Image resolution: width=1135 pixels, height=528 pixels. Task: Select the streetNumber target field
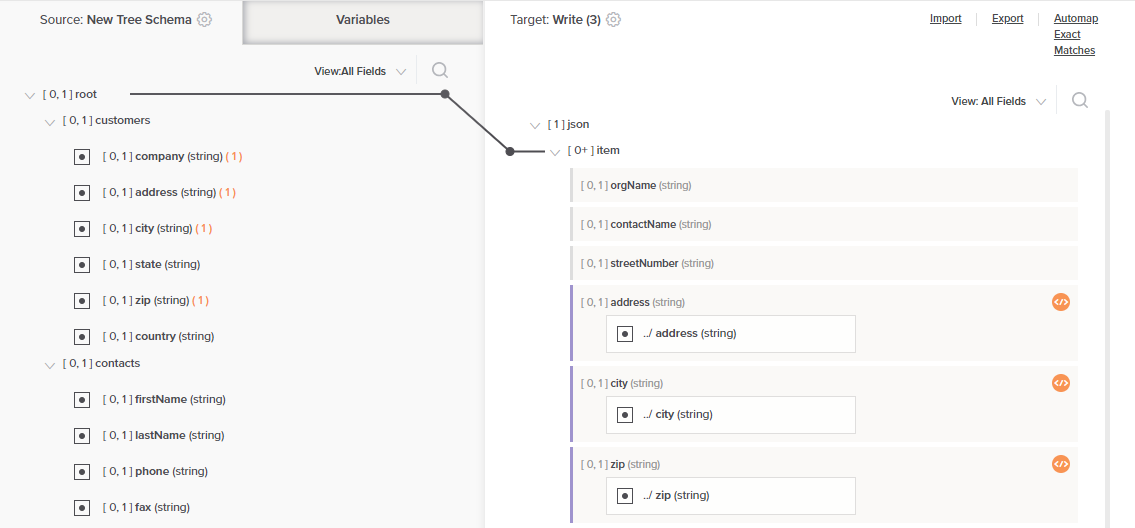[x=824, y=264]
